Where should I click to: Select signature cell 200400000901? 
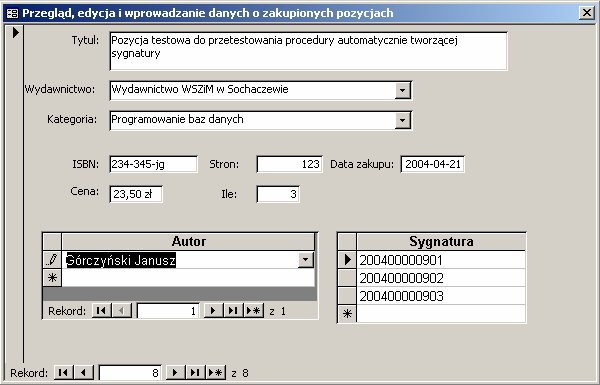(441, 260)
